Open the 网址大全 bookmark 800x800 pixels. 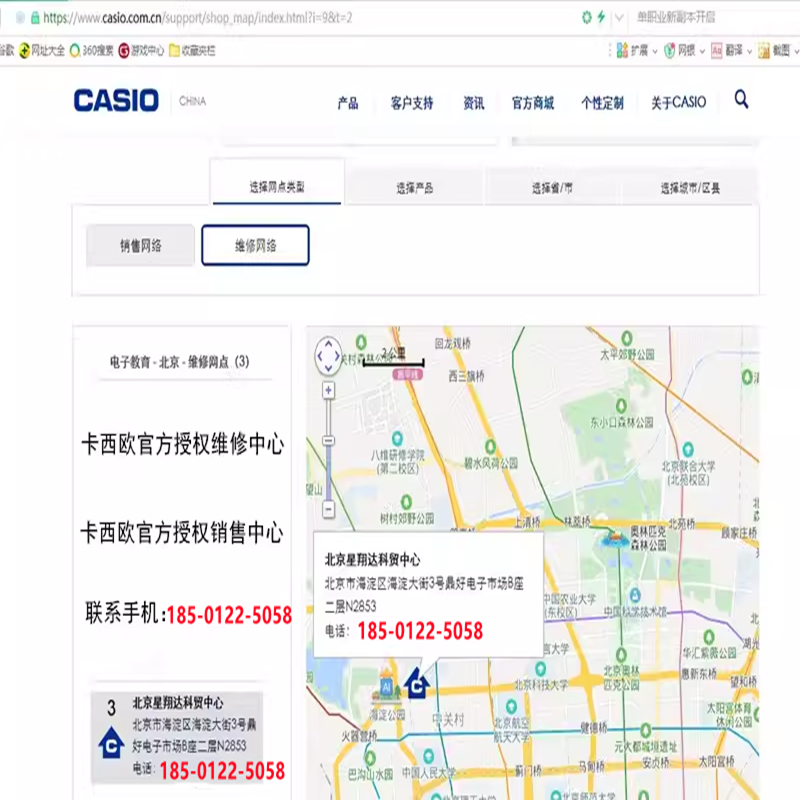pos(42,50)
